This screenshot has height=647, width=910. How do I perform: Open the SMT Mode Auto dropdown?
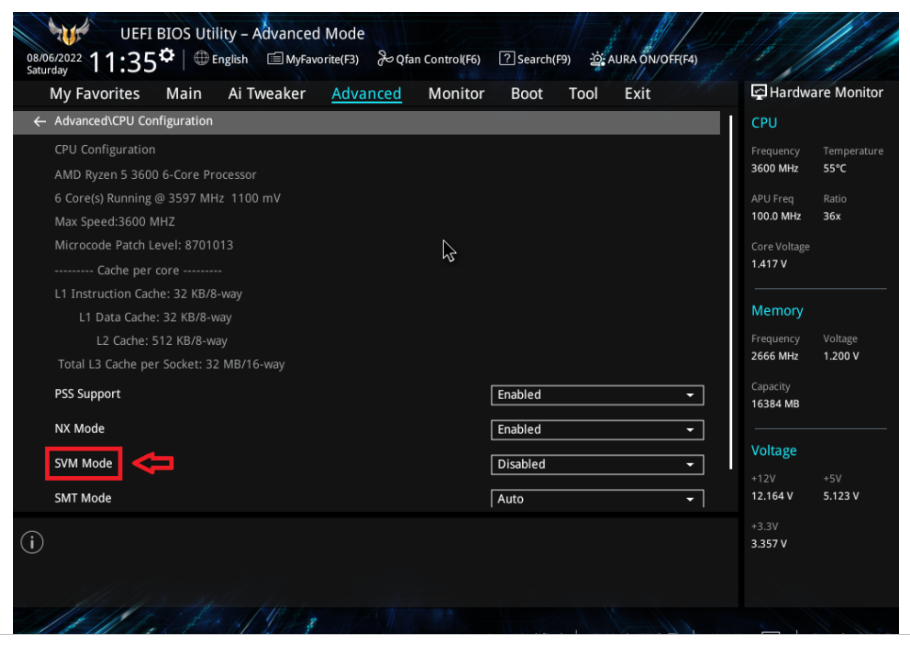pos(597,498)
